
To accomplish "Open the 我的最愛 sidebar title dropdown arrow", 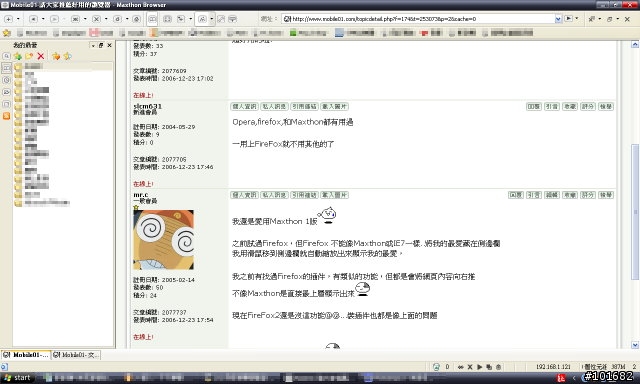I will (93, 46).
